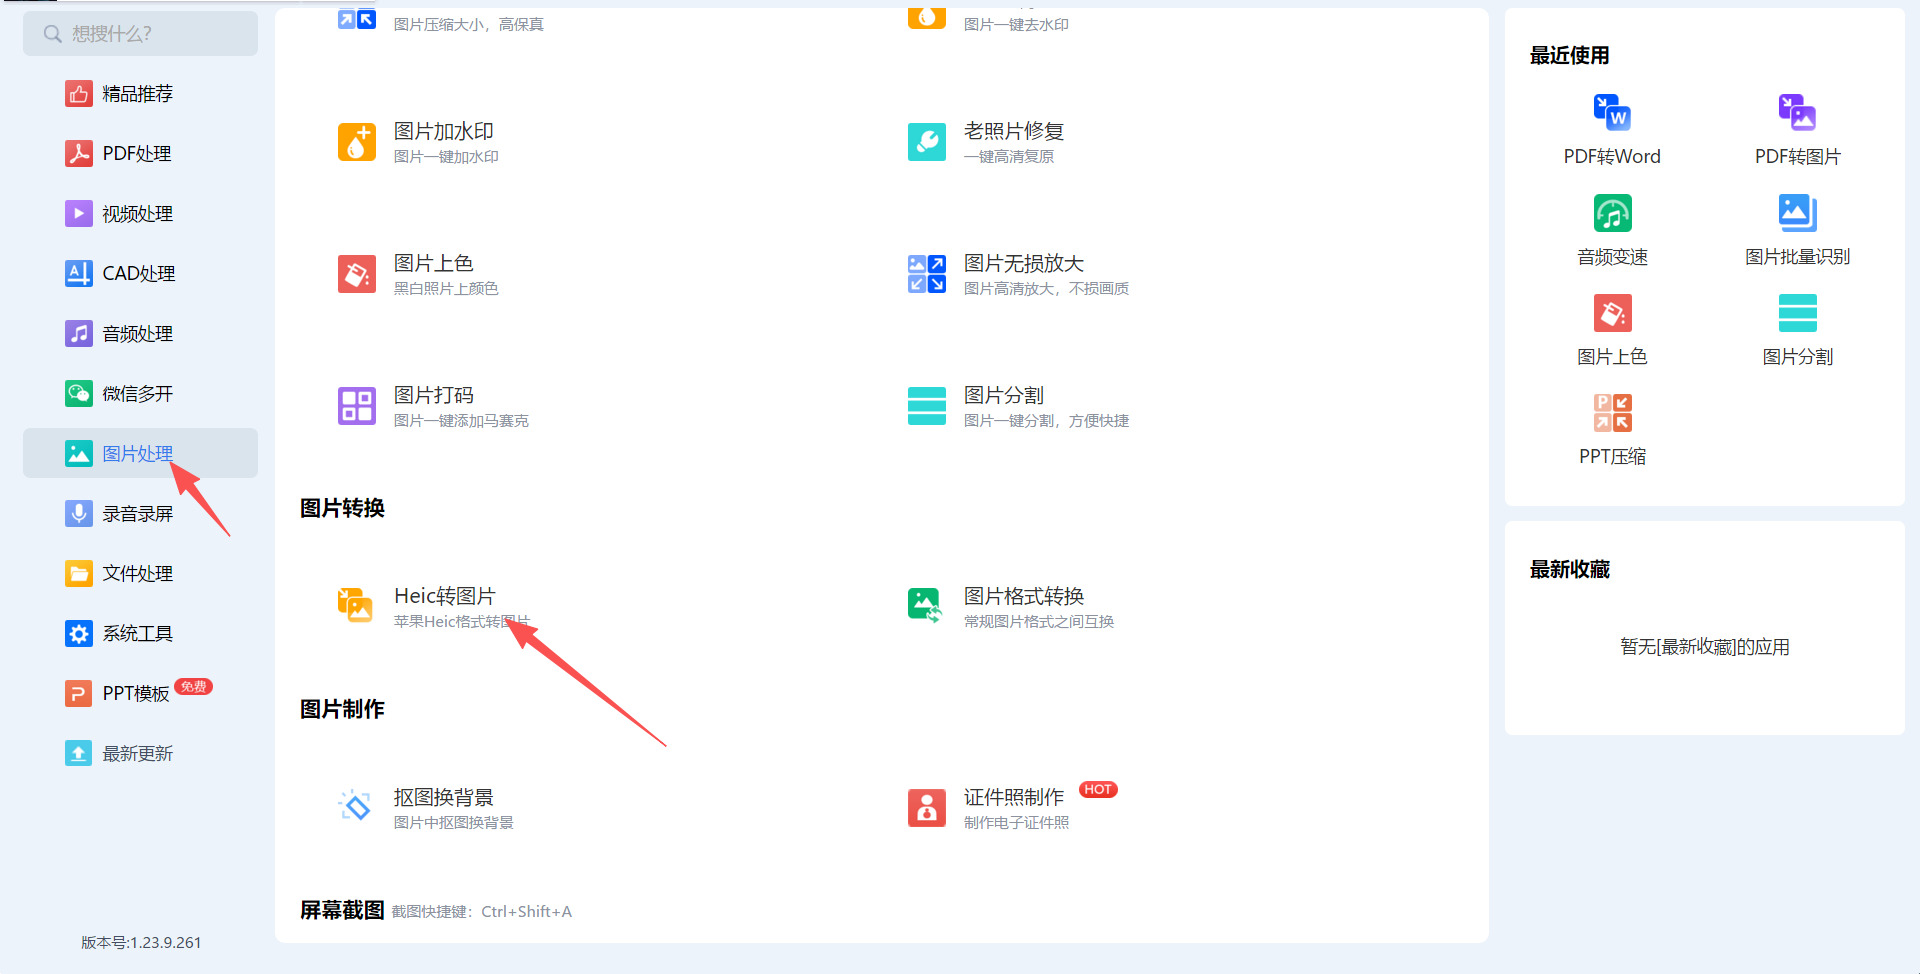Open recent 图片批量识别 icon

(1797, 213)
